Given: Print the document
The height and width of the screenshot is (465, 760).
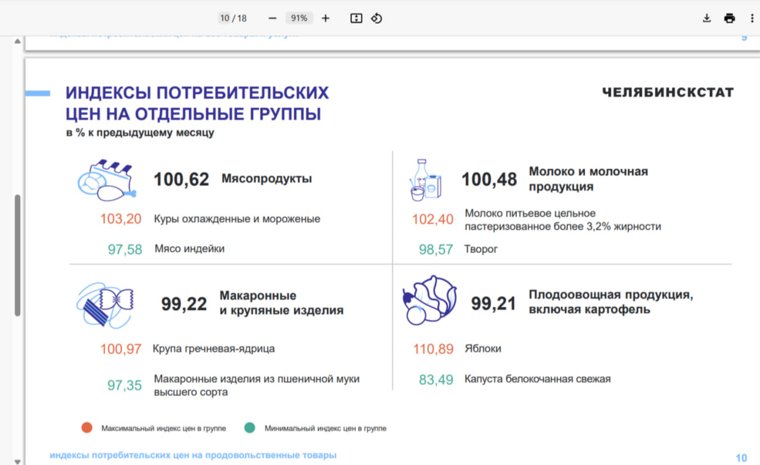Looking at the screenshot, I should pos(729,18).
